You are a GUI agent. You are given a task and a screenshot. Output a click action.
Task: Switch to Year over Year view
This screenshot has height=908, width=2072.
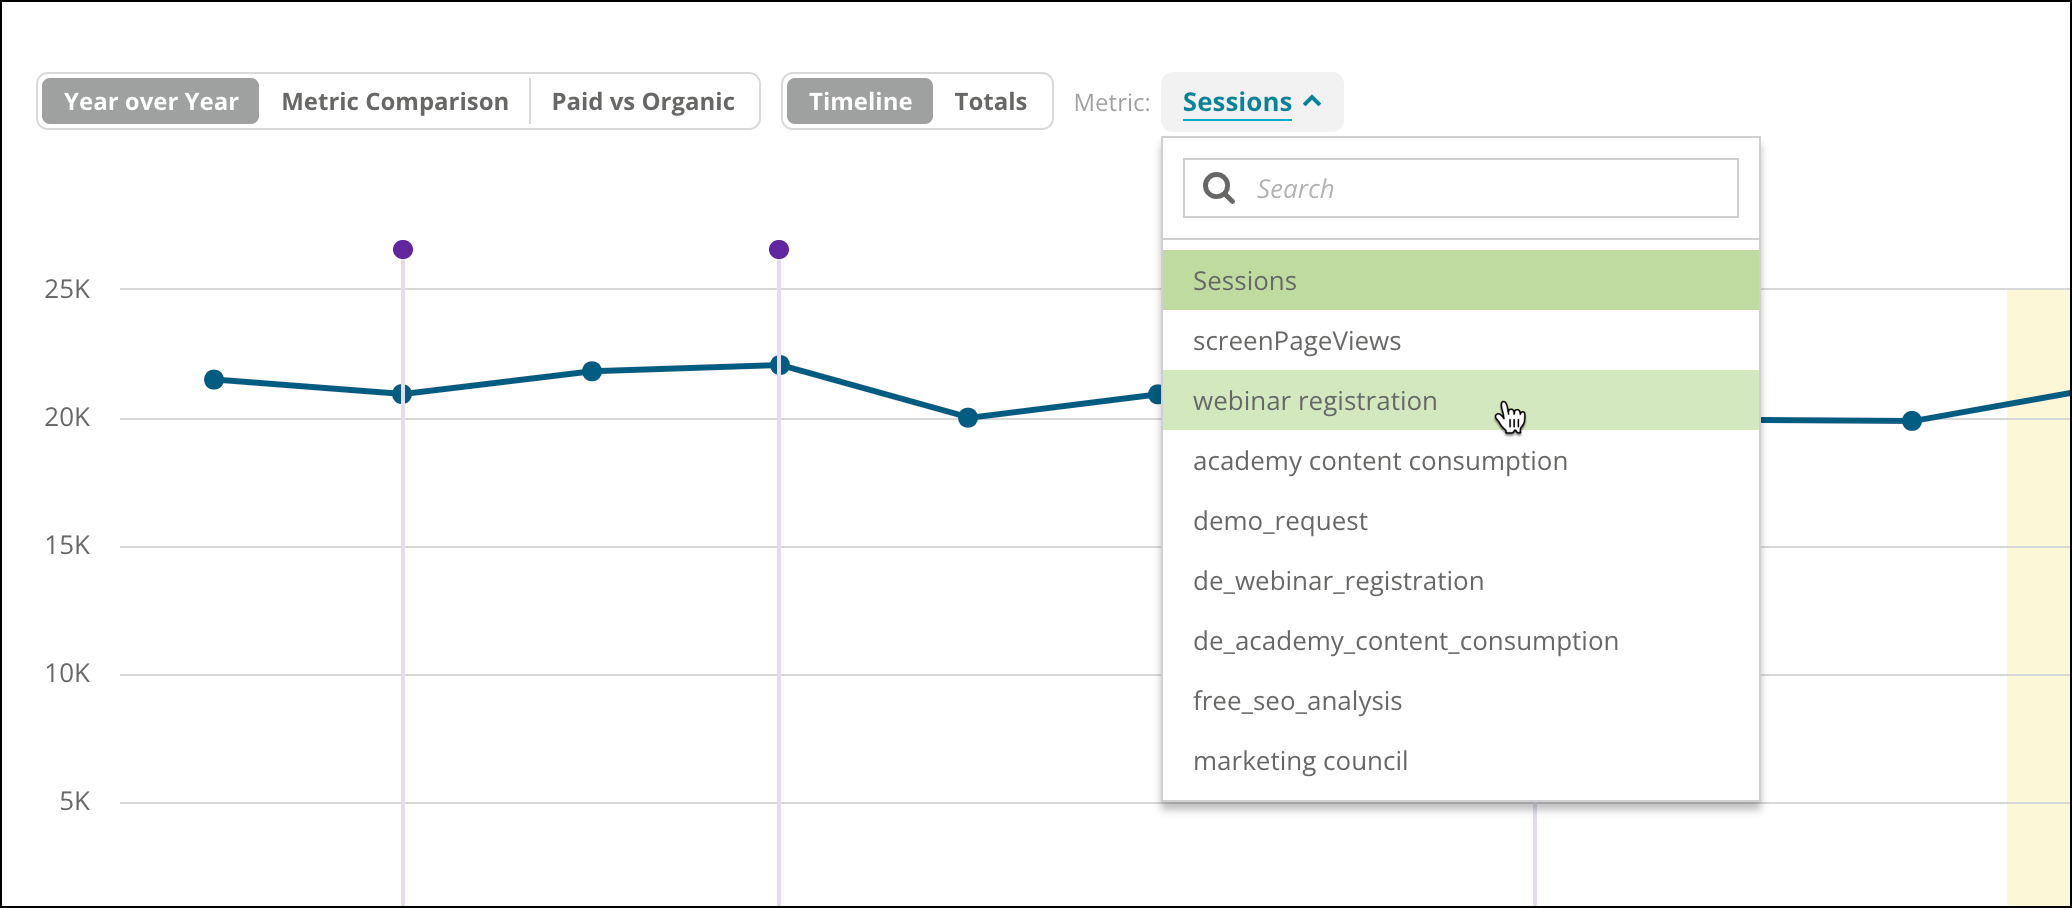(151, 101)
